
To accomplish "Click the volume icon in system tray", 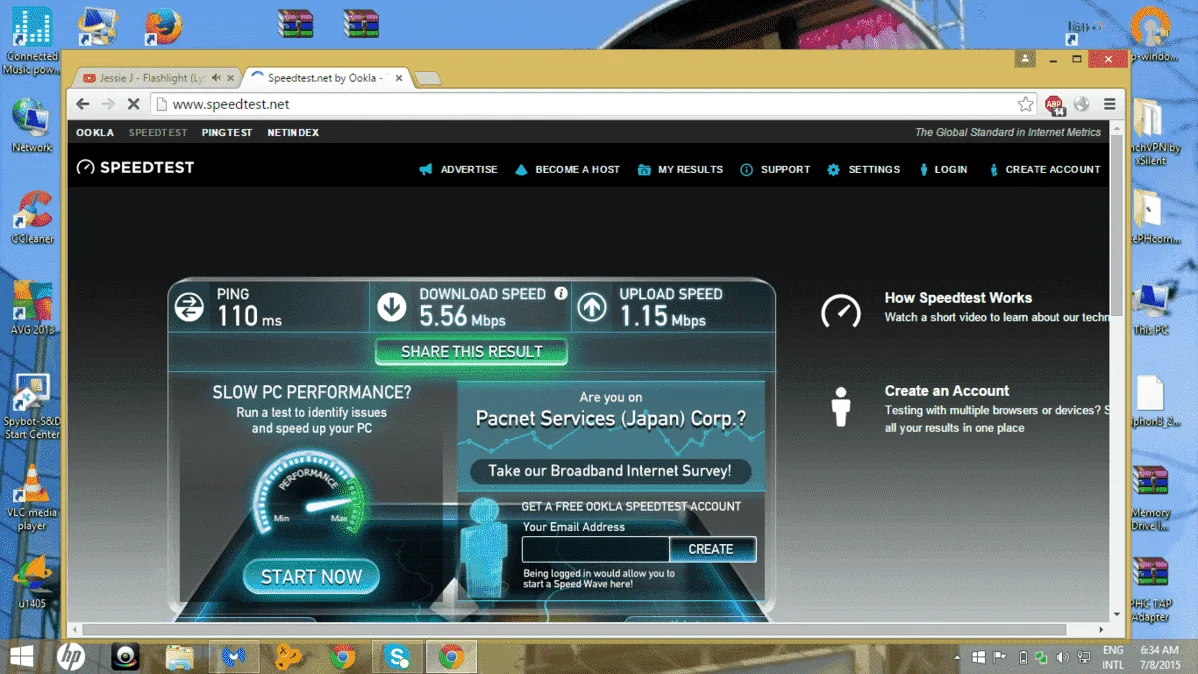I will click(x=1062, y=657).
